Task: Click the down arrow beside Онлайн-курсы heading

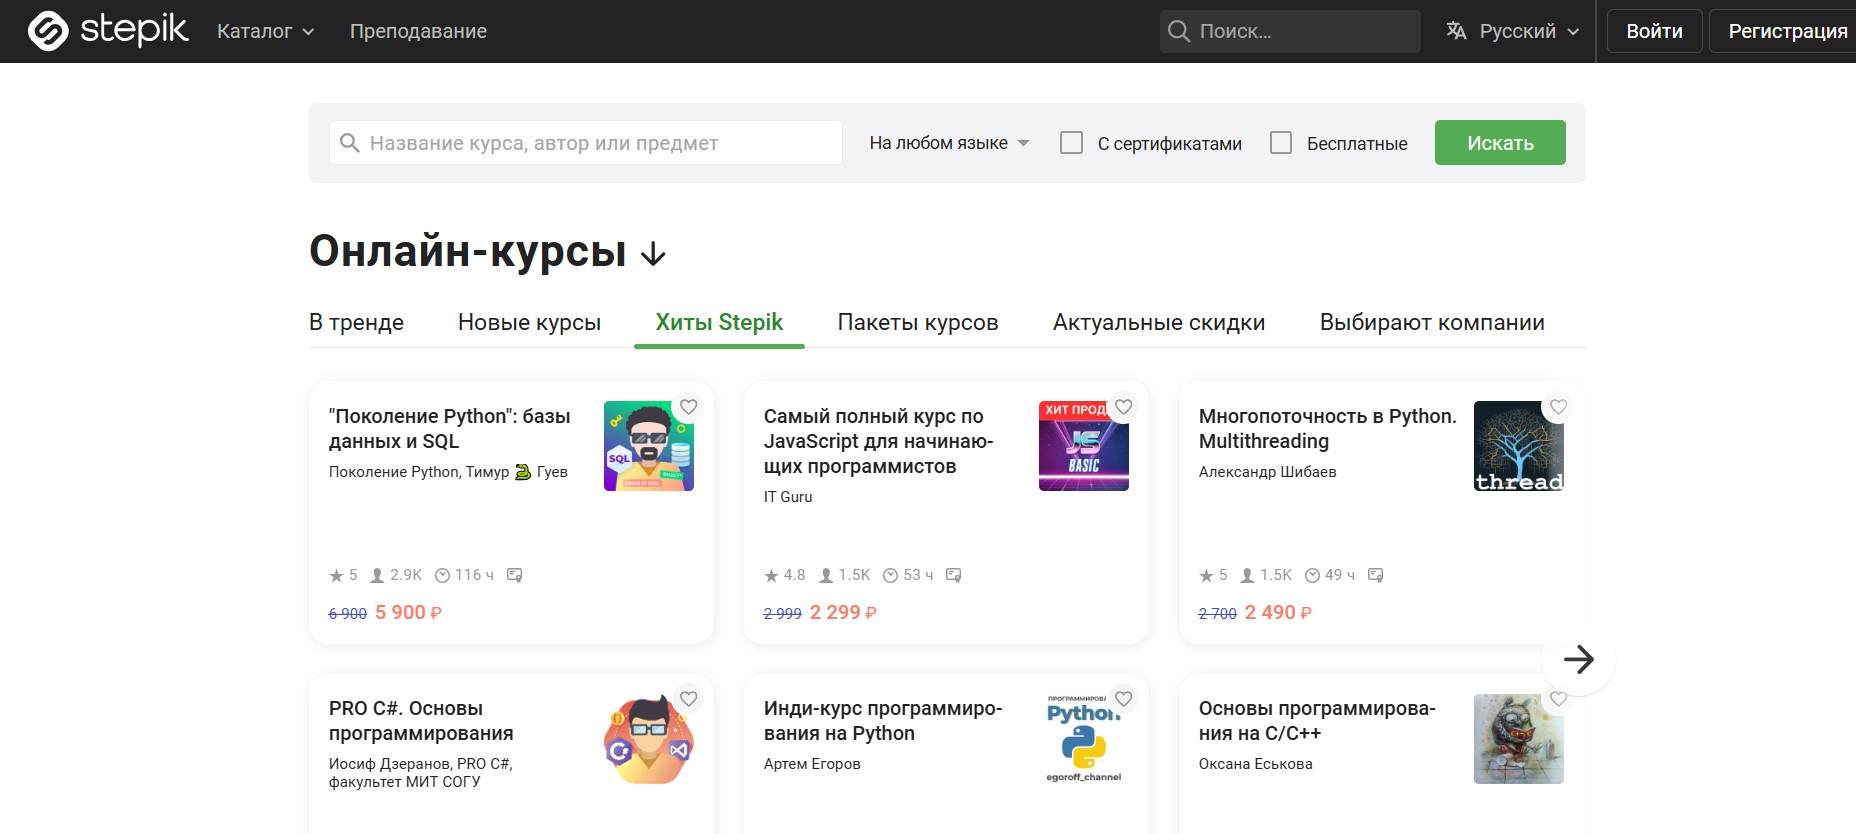Action: (x=653, y=254)
